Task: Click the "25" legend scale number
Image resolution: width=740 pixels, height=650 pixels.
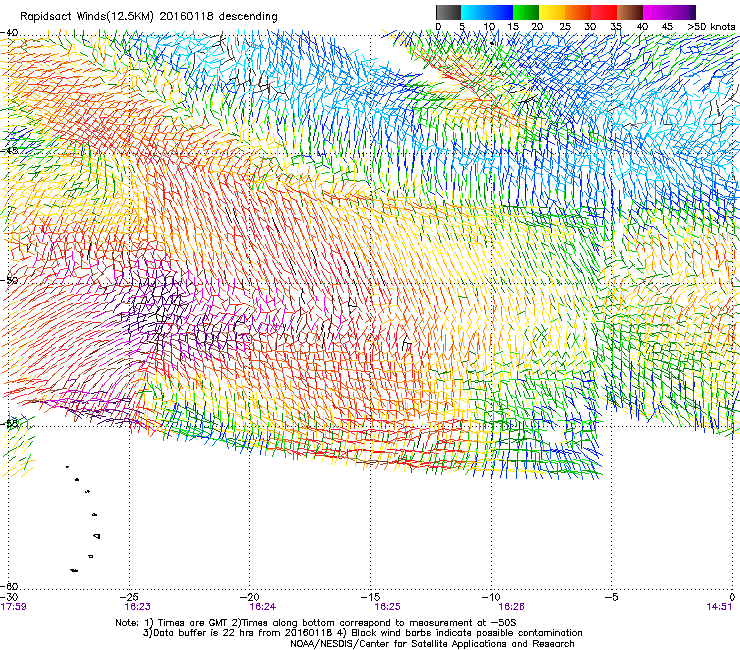Action: pos(565,27)
